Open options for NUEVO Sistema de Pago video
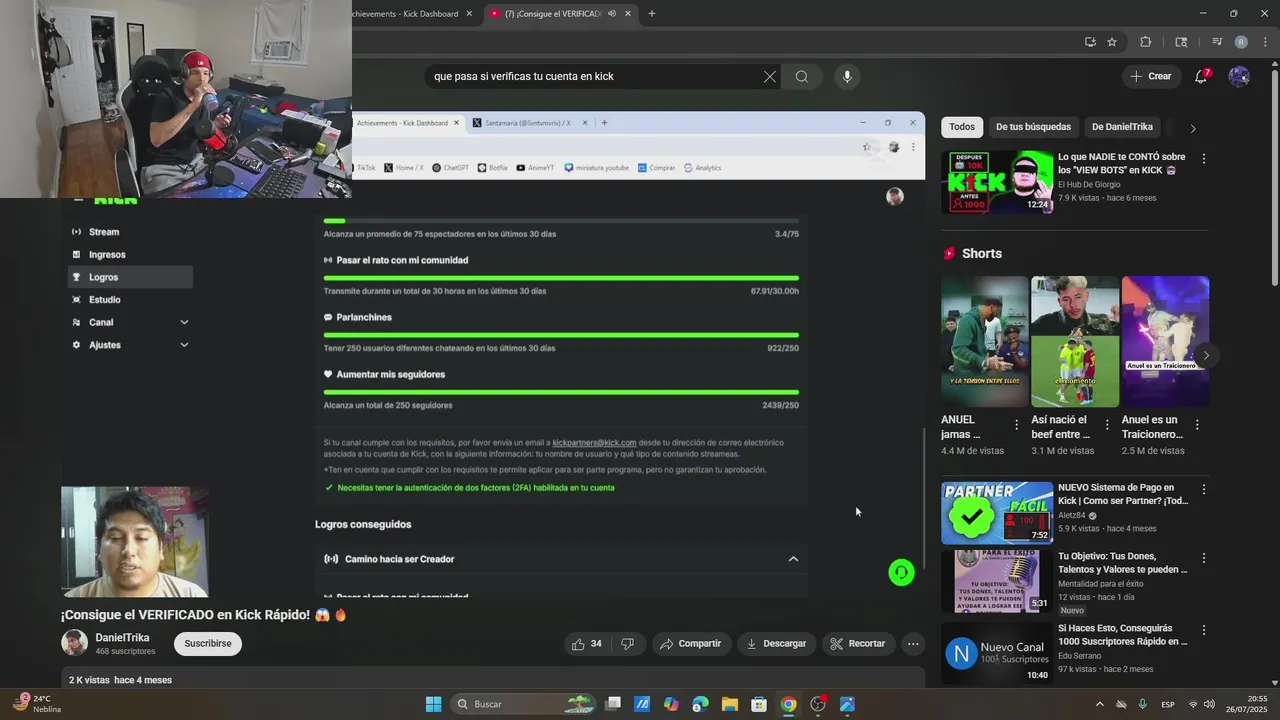This screenshot has width=1280, height=720. (1204, 490)
